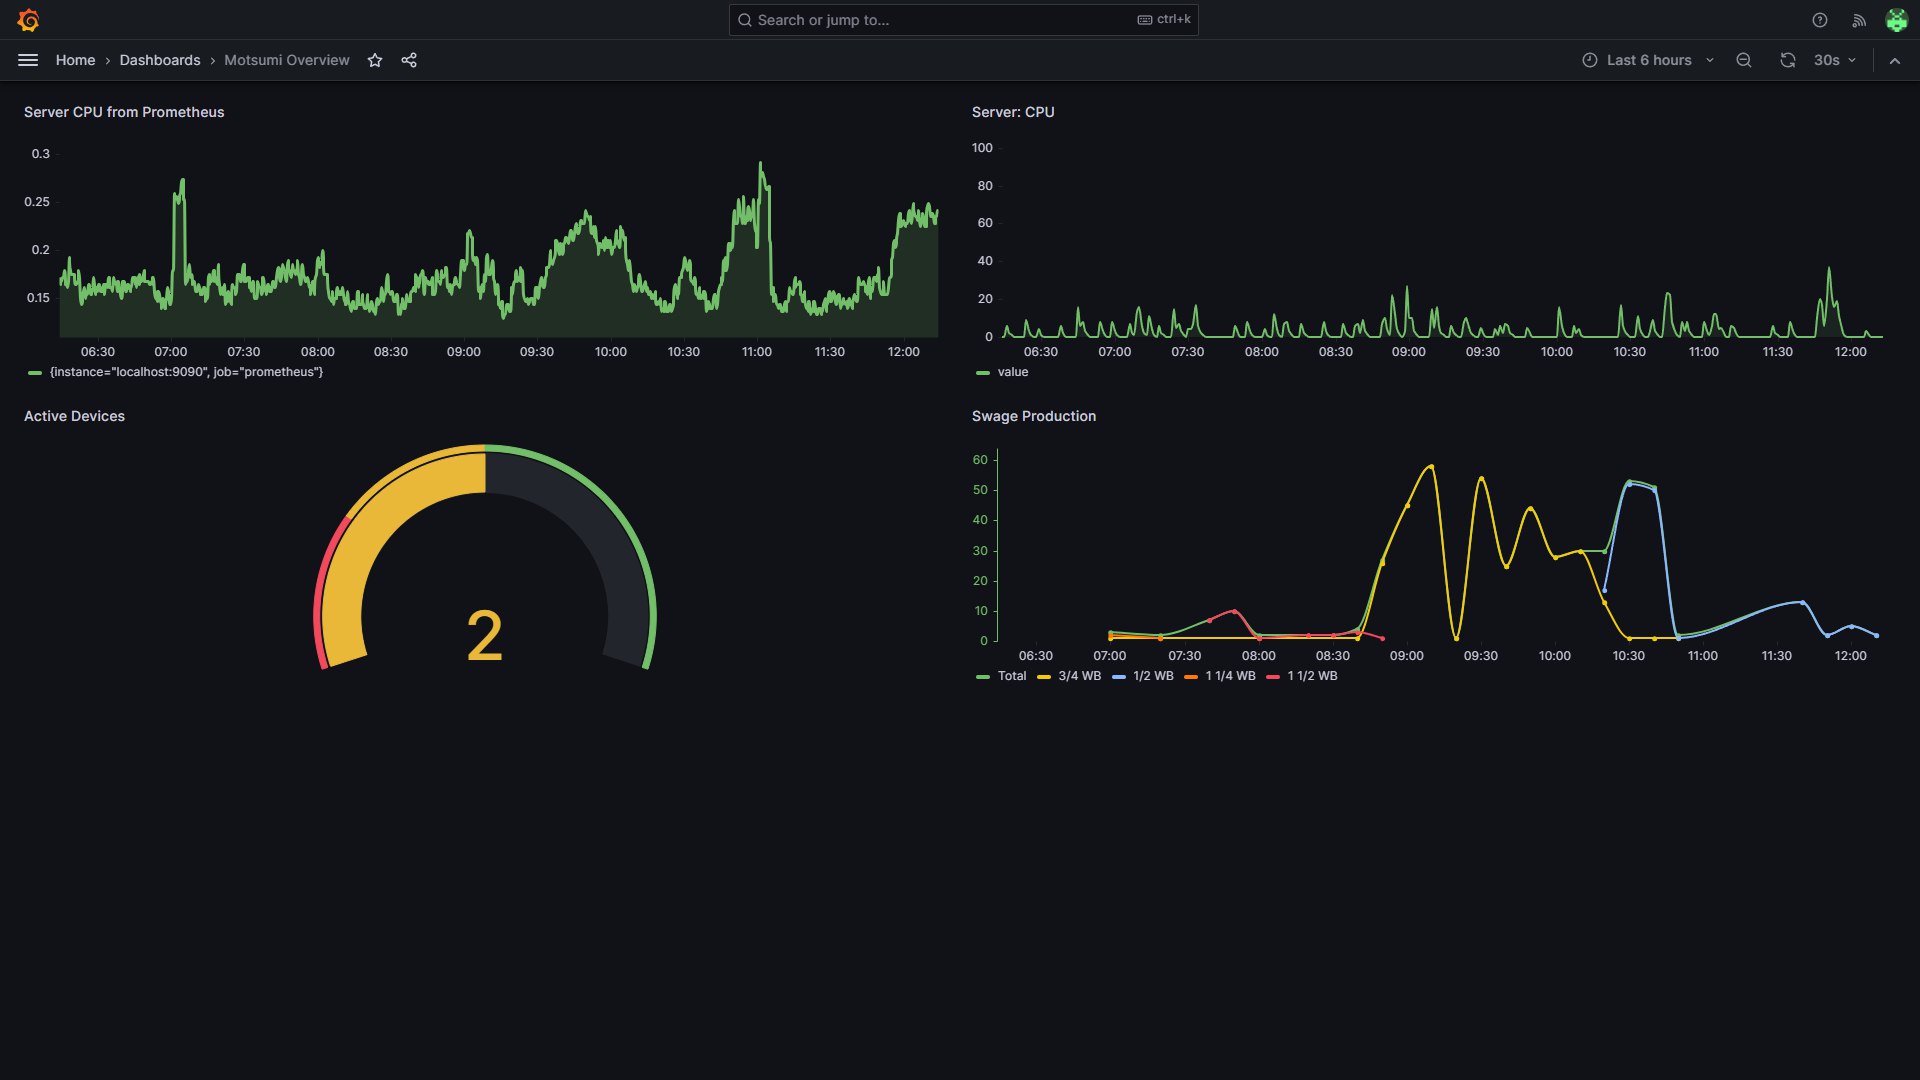Screen dimensions: 1920x1080
Task: Star the Motsumi Overview dashboard
Action: click(375, 60)
